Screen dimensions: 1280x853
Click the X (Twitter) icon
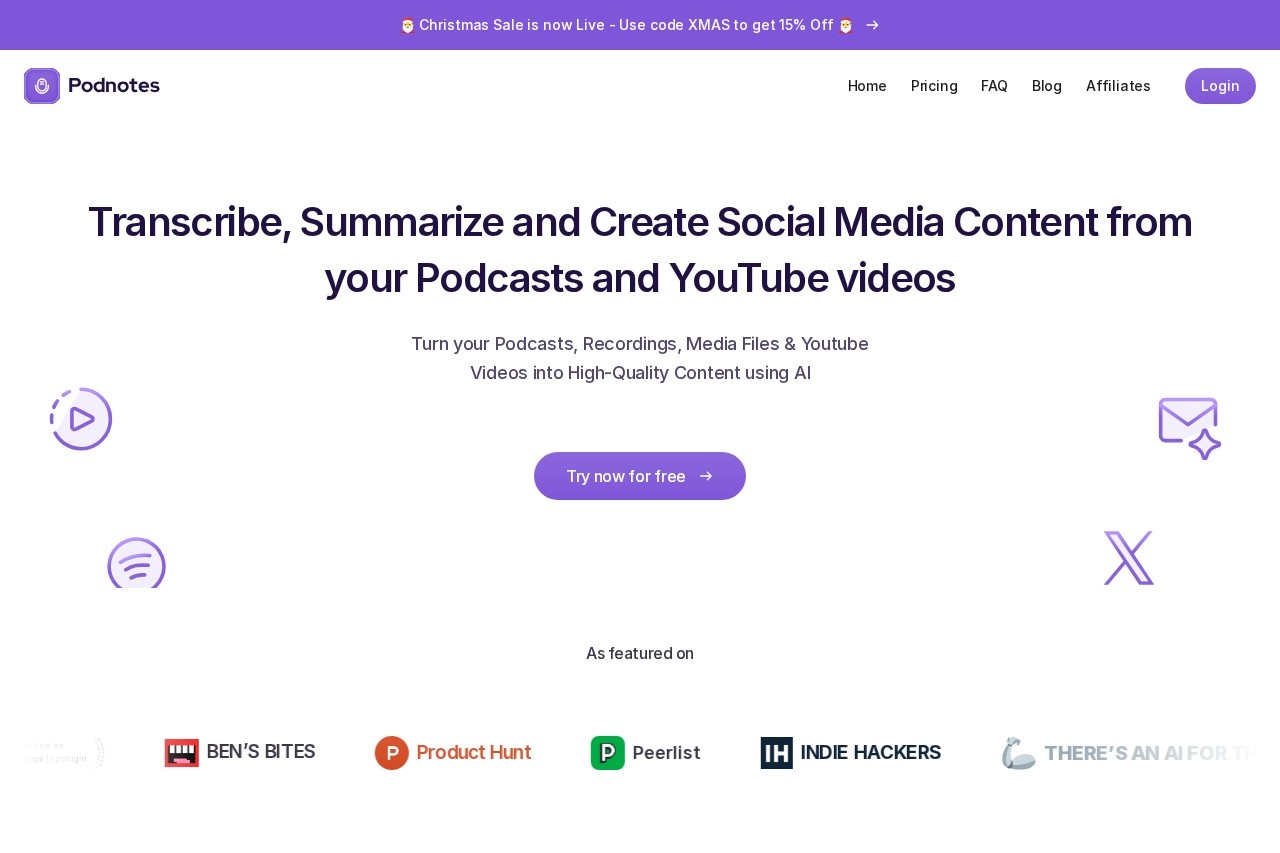pyautogui.click(x=1129, y=558)
